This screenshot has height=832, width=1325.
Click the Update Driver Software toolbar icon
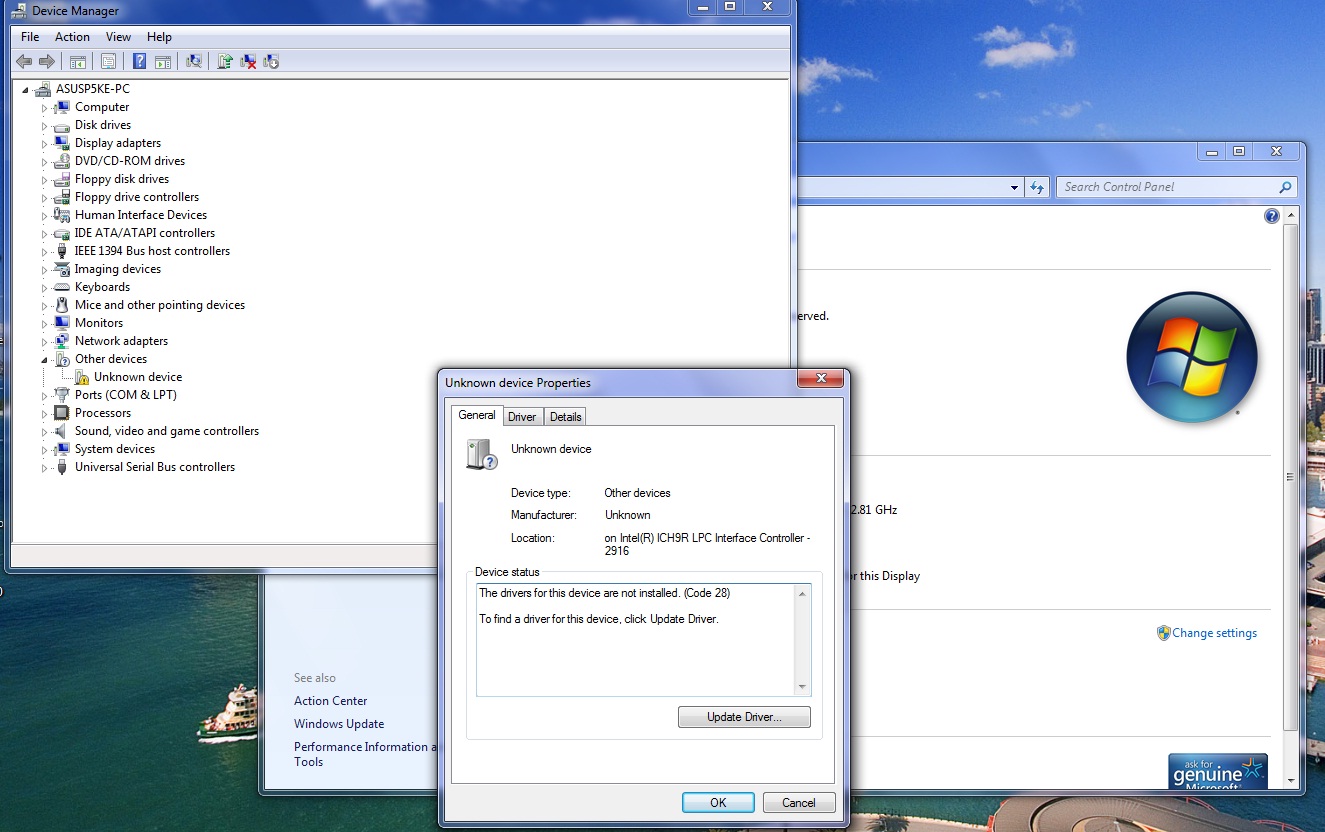(x=225, y=62)
